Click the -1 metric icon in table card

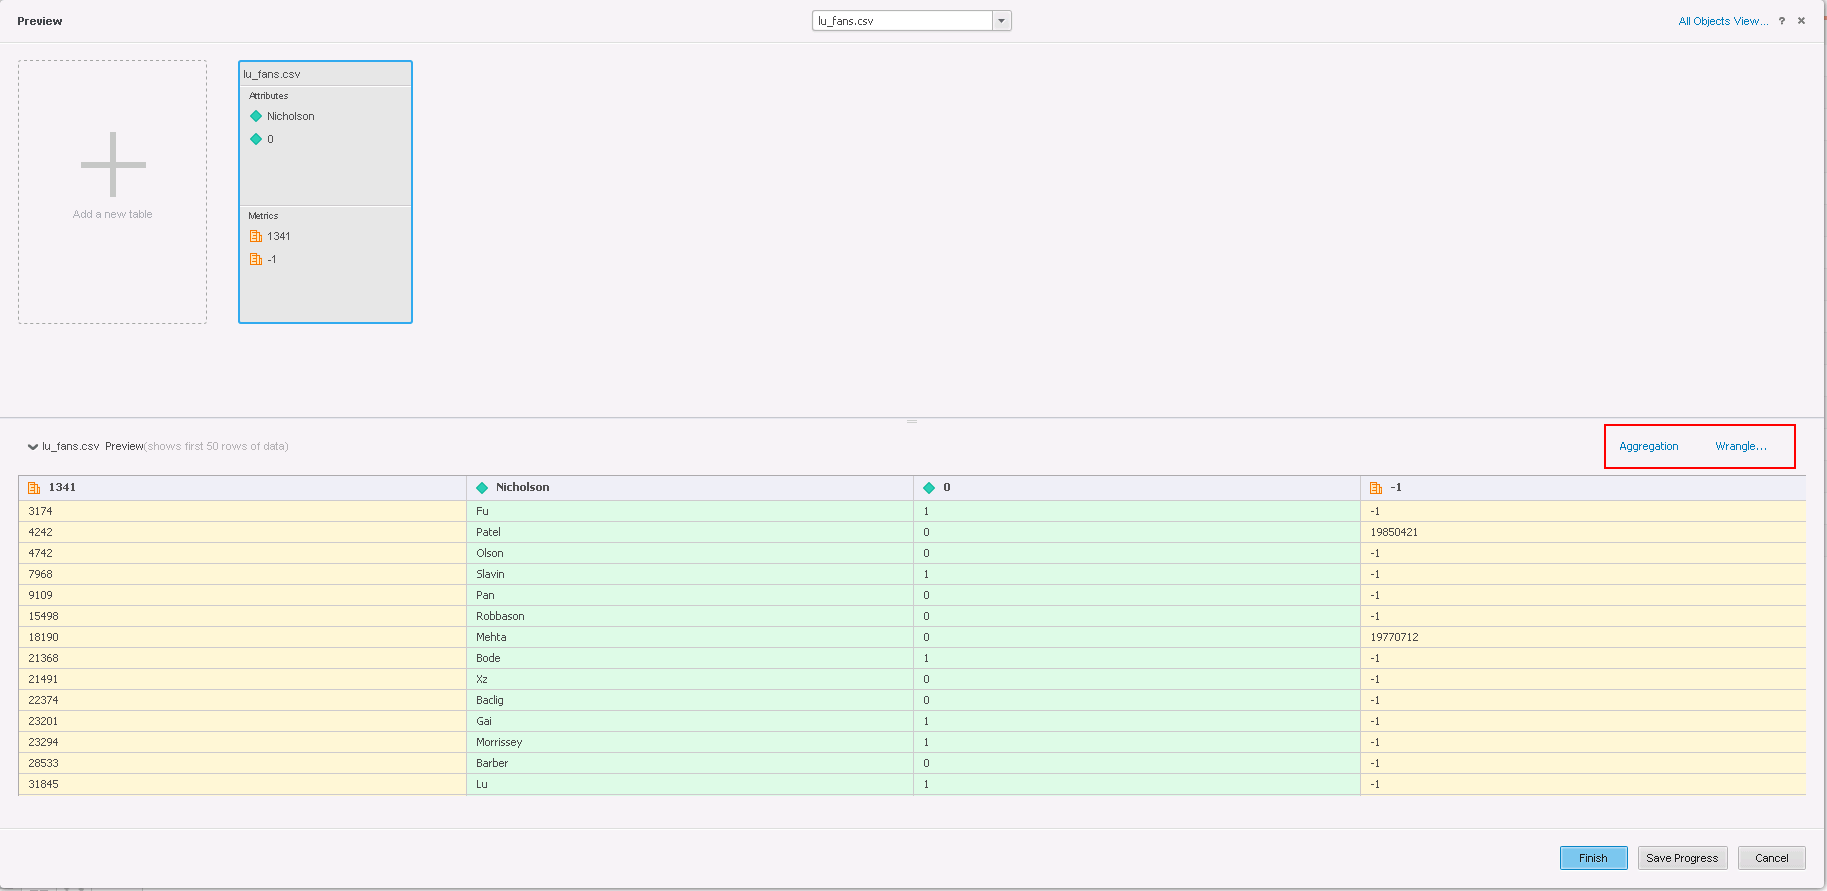256,259
